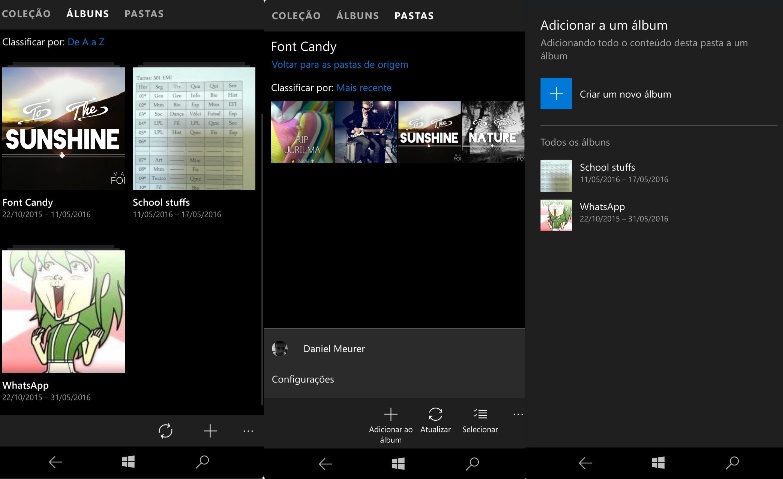Click the Voltar para as pastas de origem link
Viewport: 783px width, 479px height.
(339, 65)
